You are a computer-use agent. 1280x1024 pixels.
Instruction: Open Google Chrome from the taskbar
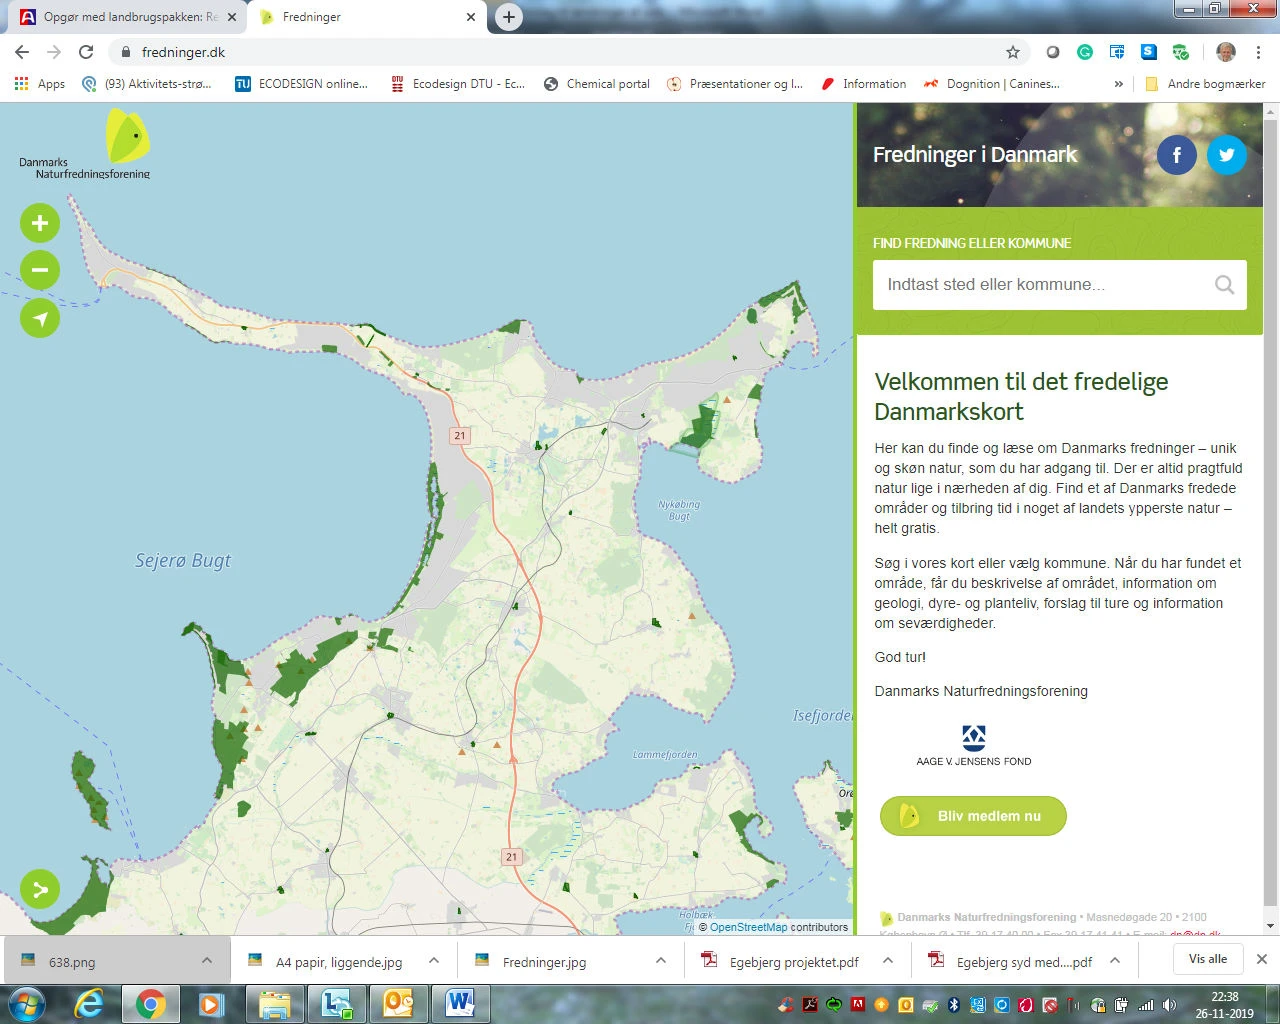(151, 1003)
